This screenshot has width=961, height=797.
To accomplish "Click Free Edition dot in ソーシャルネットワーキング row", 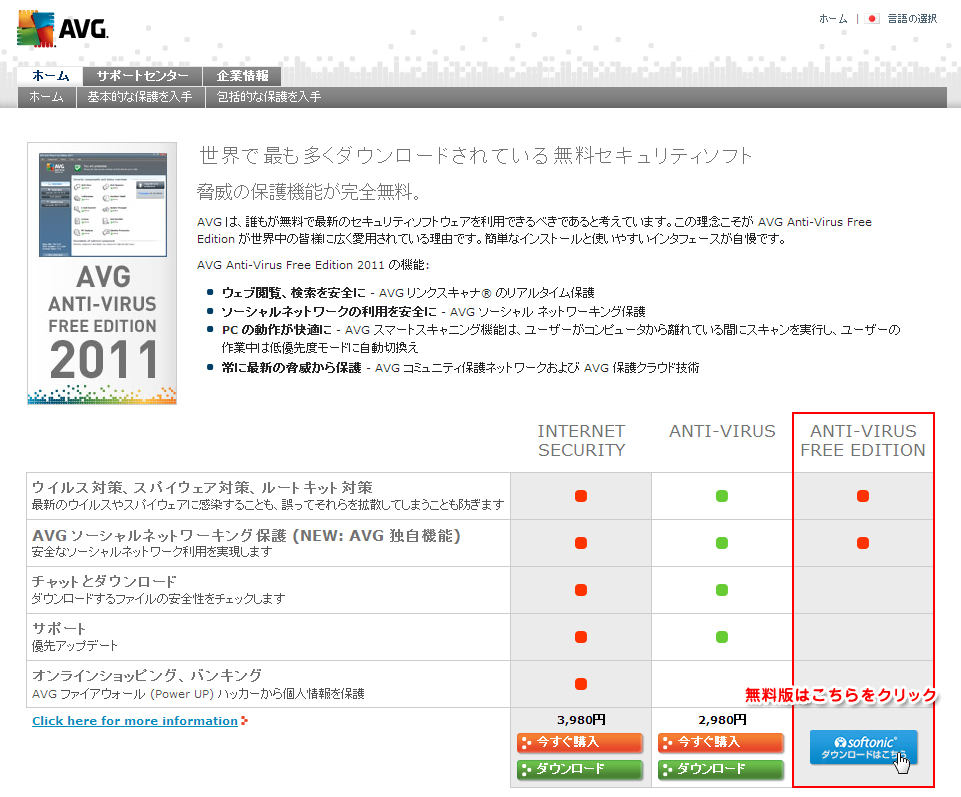I will [x=863, y=543].
